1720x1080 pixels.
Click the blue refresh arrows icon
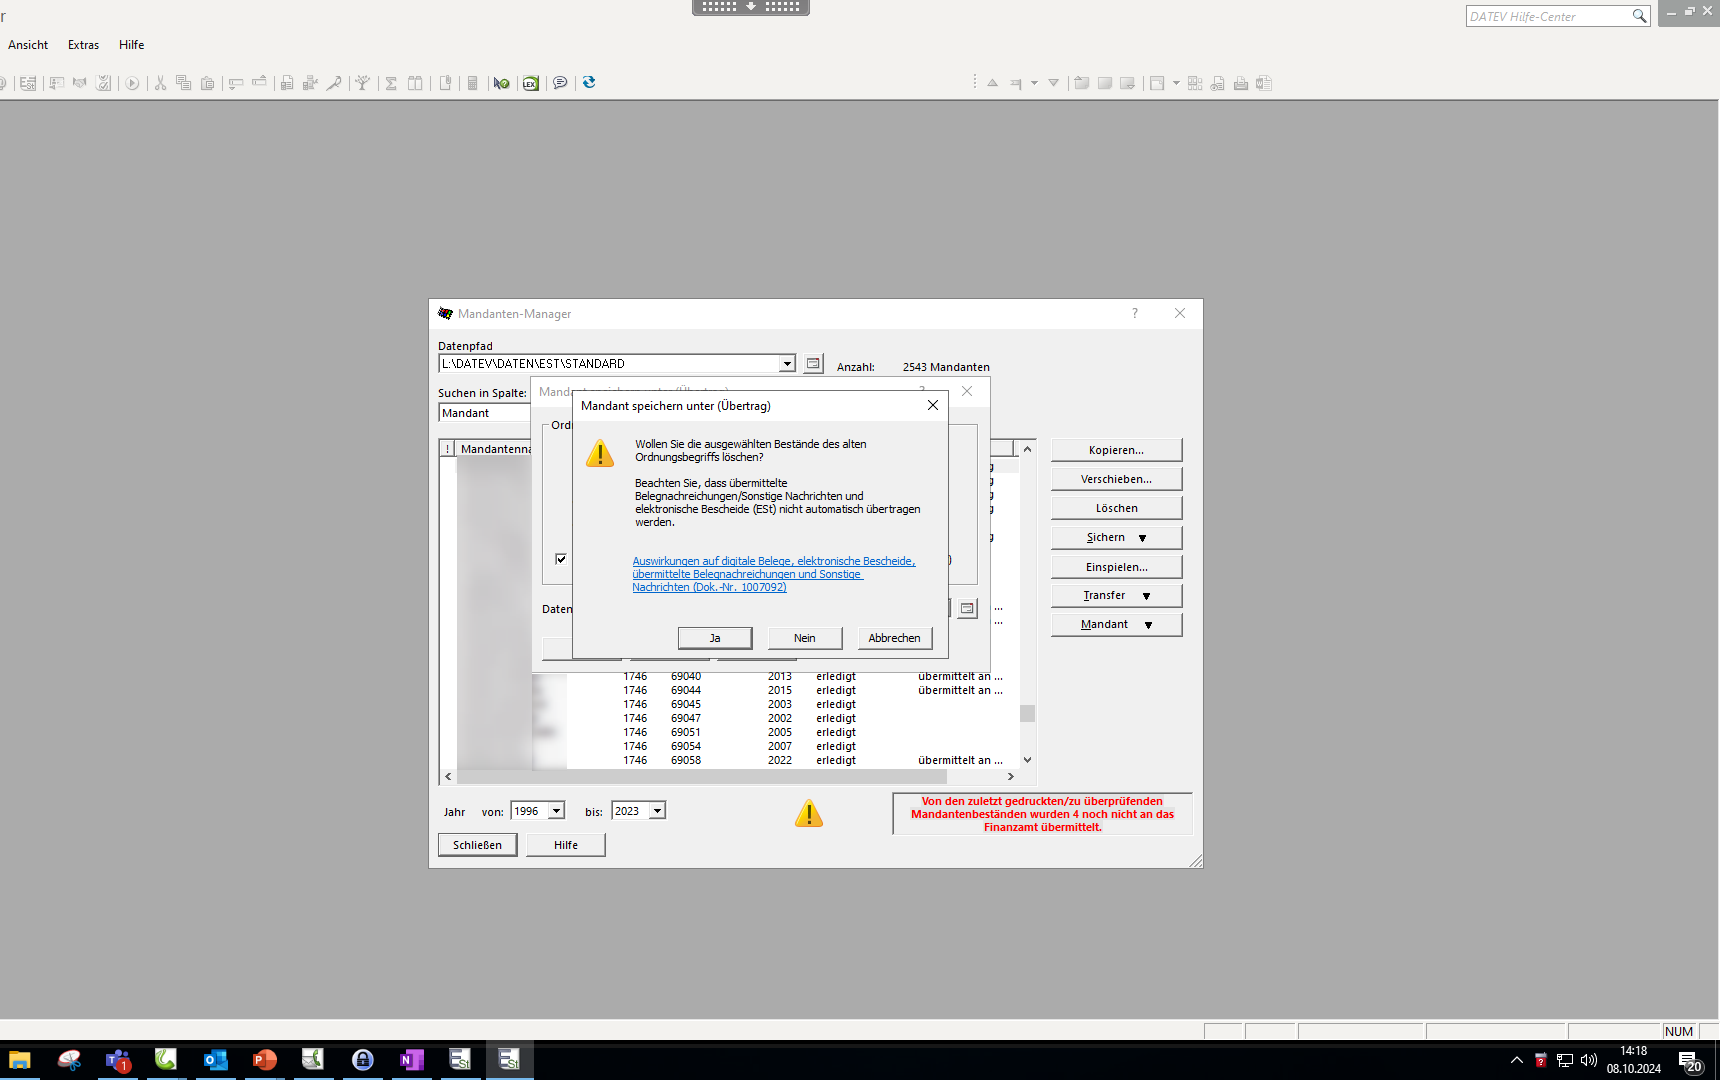[x=589, y=83]
